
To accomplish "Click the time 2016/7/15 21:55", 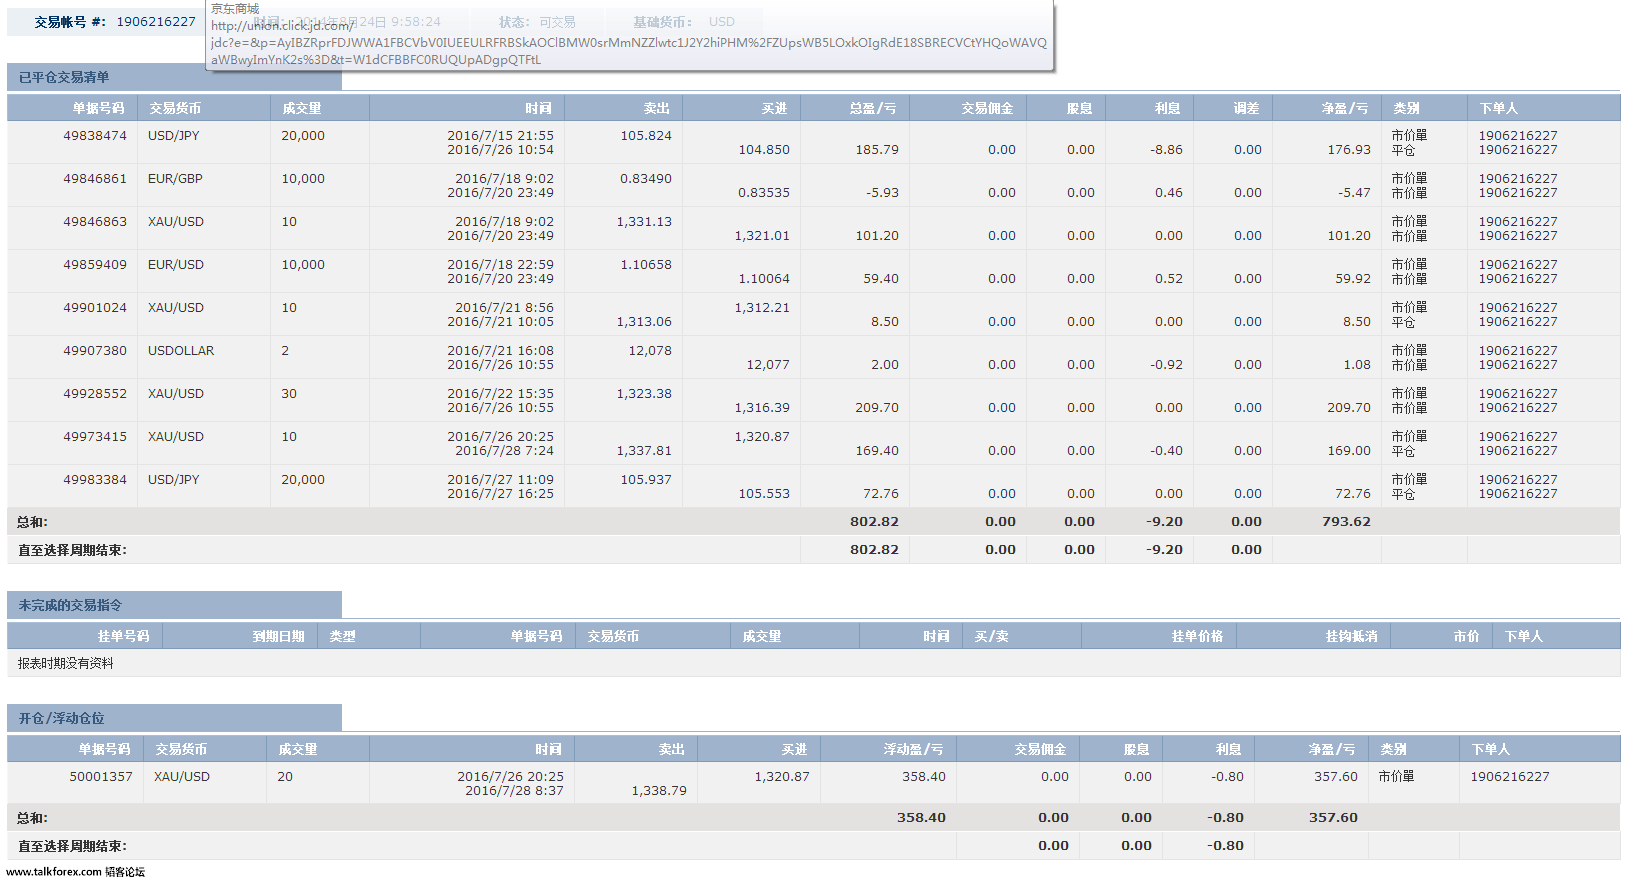I will coord(500,136).
